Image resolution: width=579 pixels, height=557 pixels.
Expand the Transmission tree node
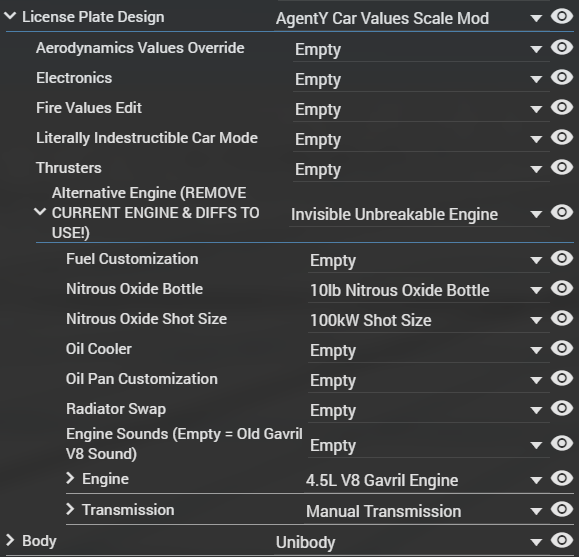70,509
